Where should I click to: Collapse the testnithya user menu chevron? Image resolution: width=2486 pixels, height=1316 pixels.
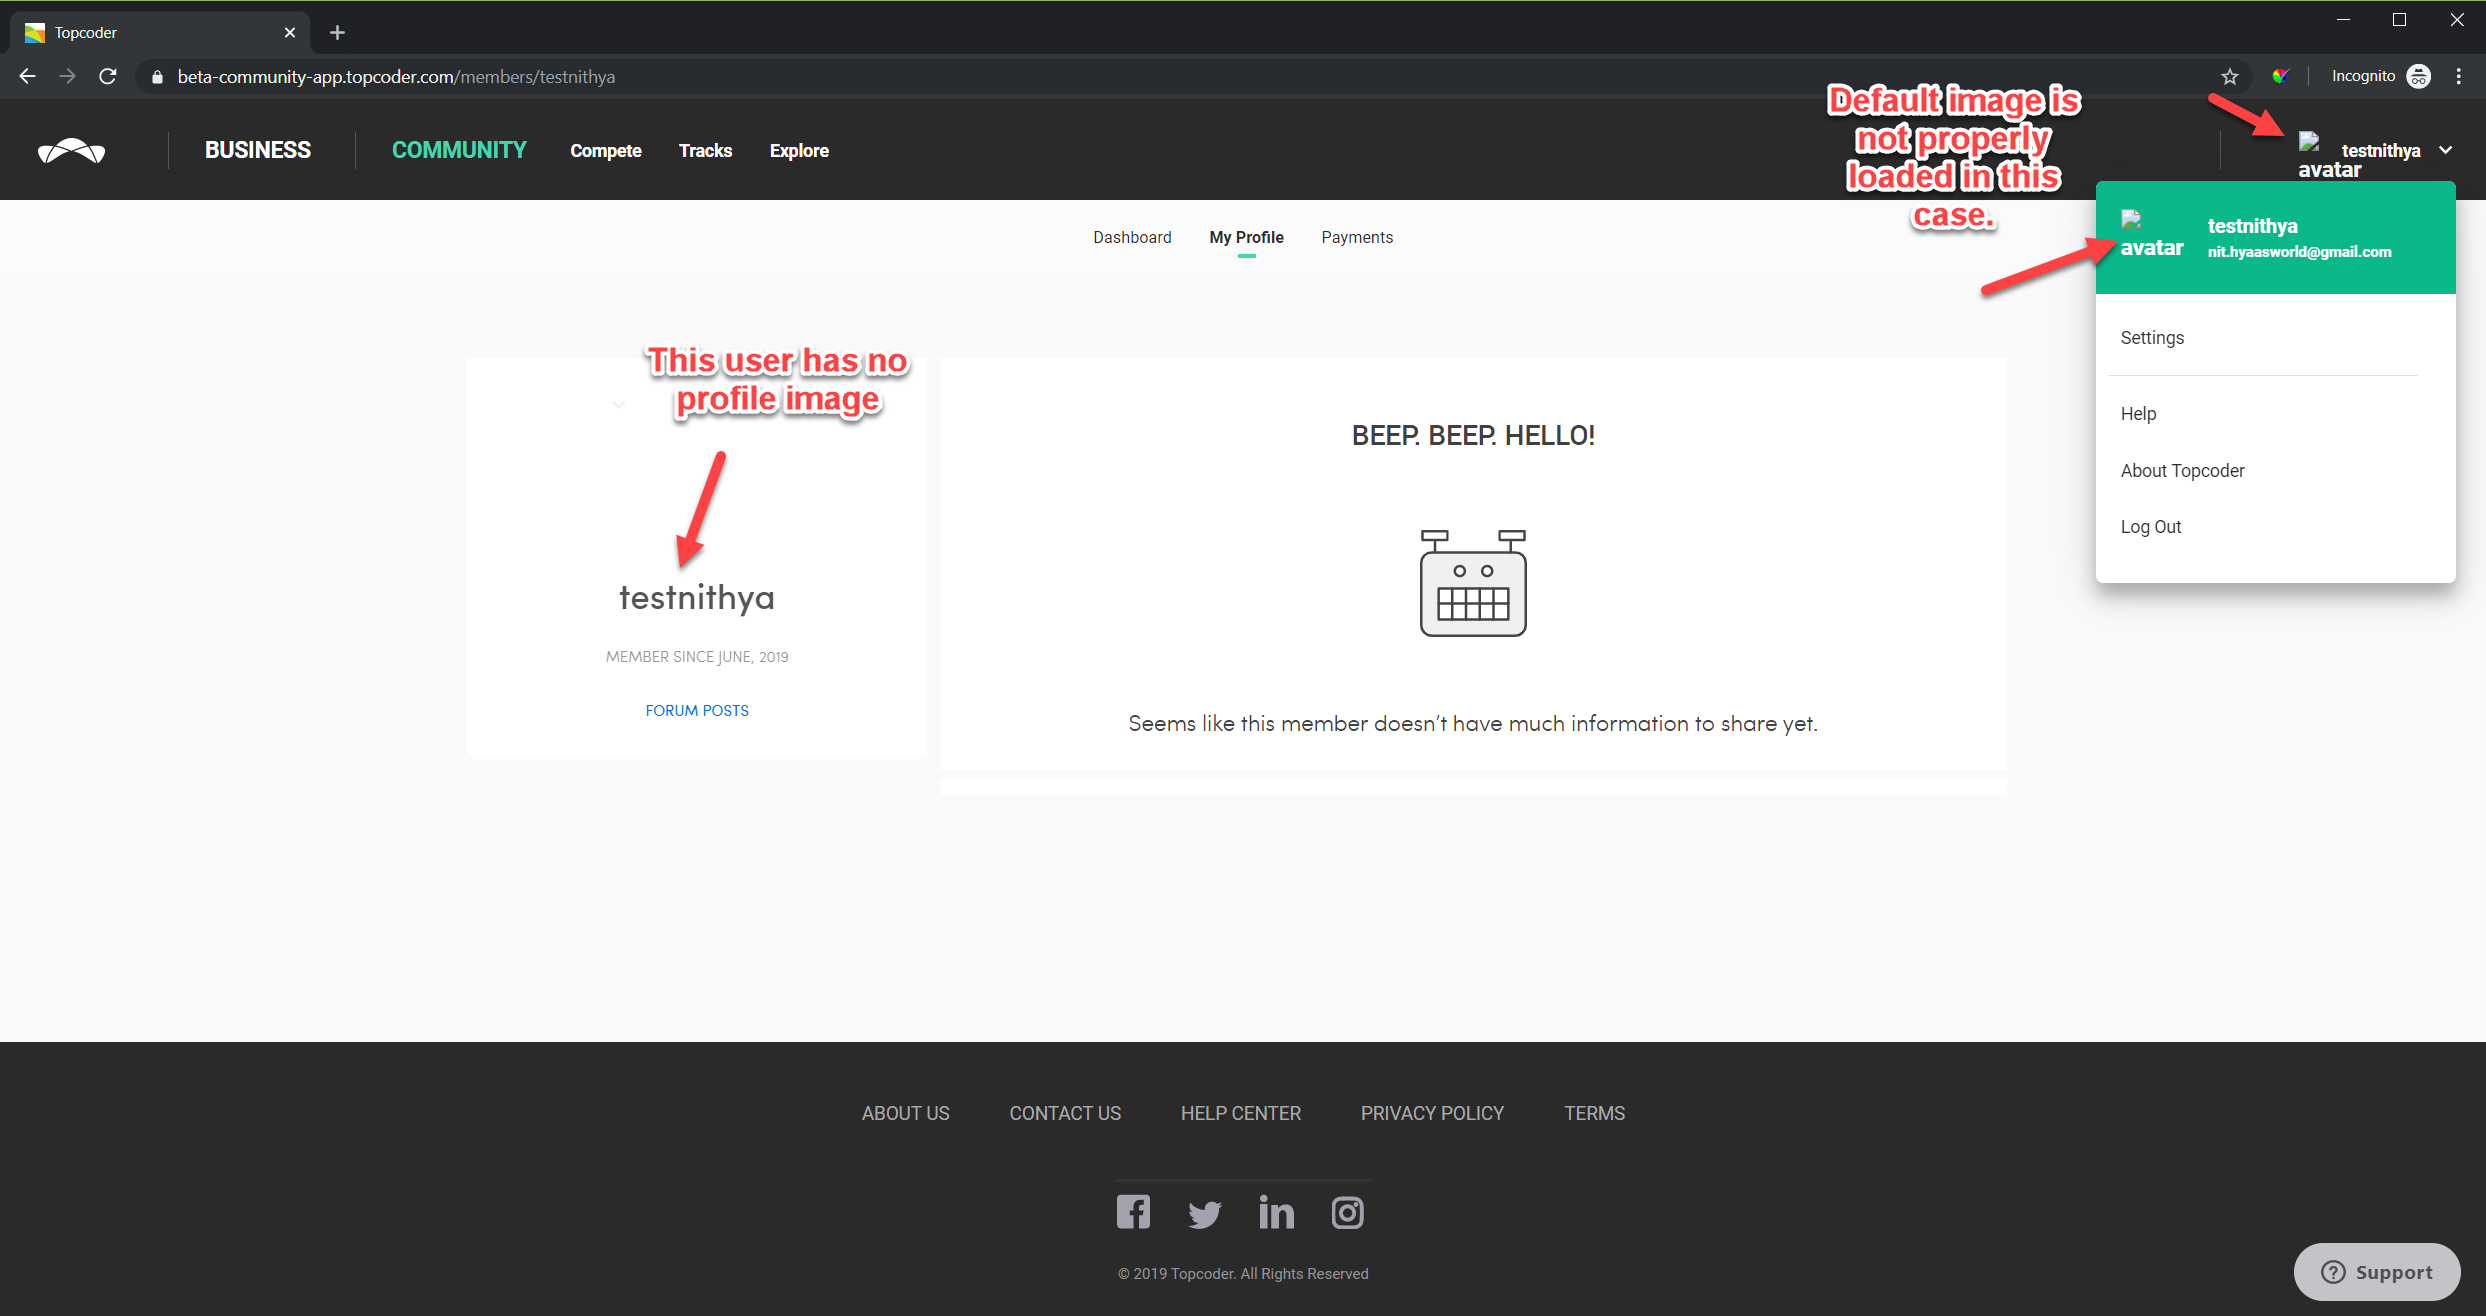(2446, 150)
